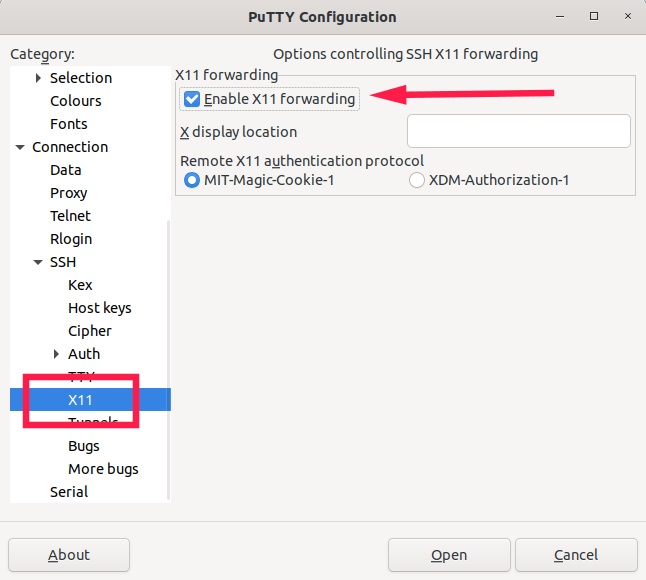This screenshot has width=646, height=580.
Task: Open the Serial settings category
Action: 69,492
